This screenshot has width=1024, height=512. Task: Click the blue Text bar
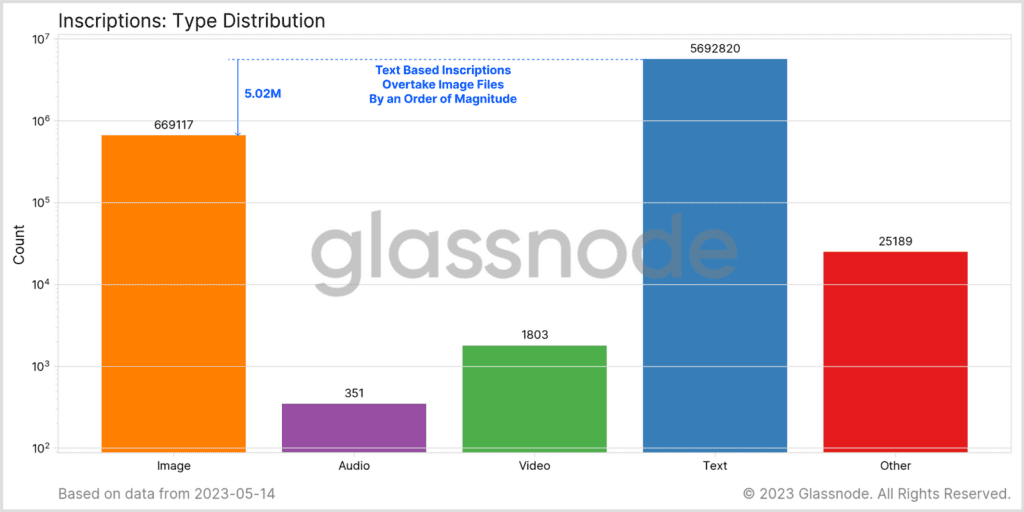(714, 254)
